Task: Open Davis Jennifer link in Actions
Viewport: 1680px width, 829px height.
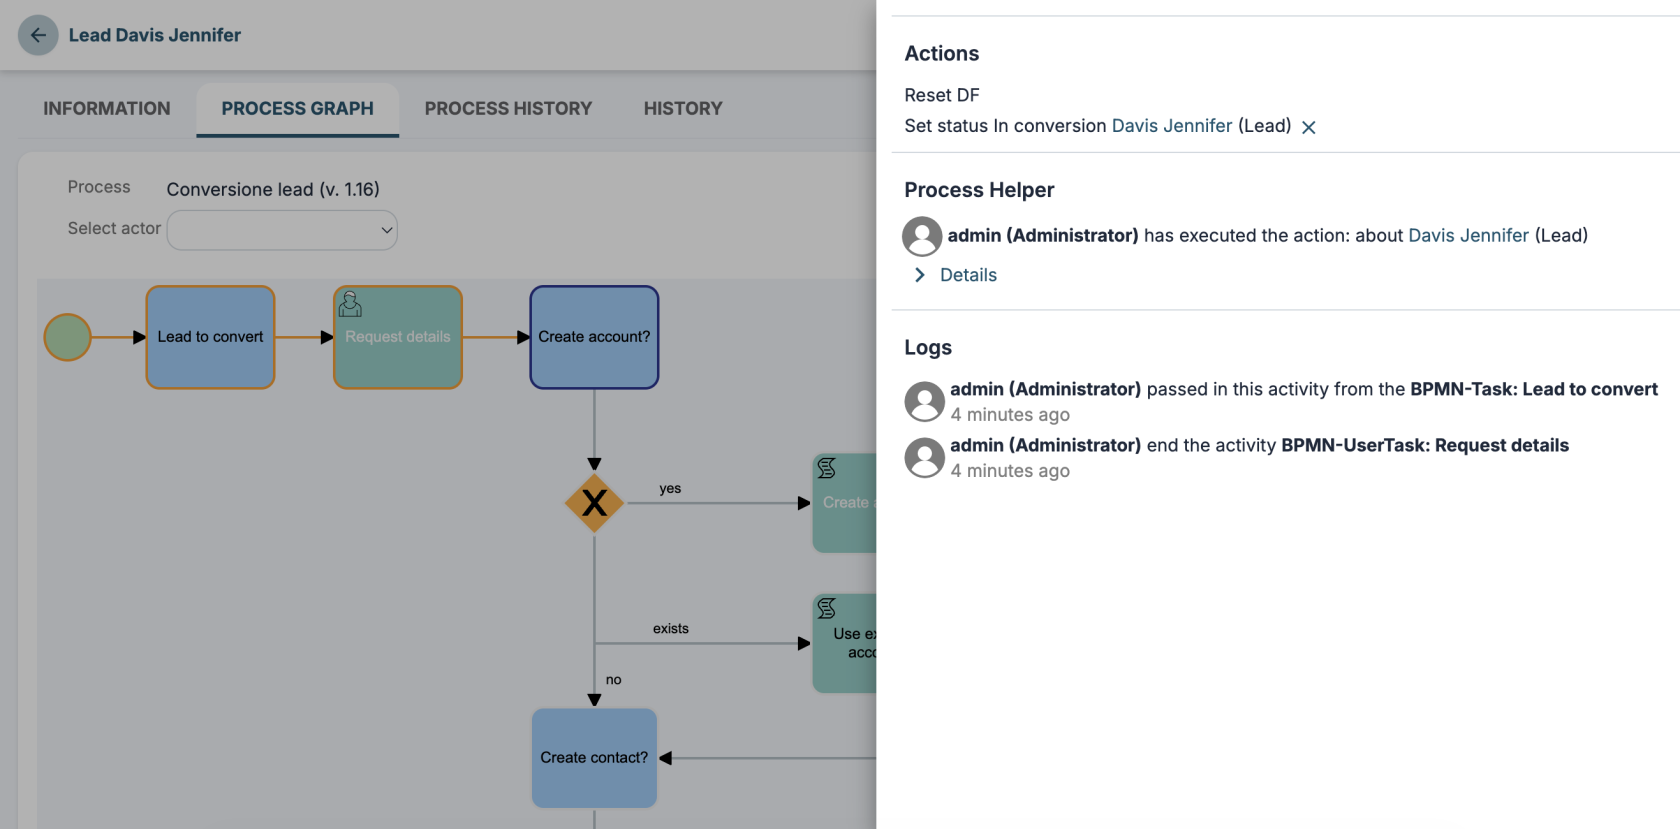Action: [x=1172, y=126]
